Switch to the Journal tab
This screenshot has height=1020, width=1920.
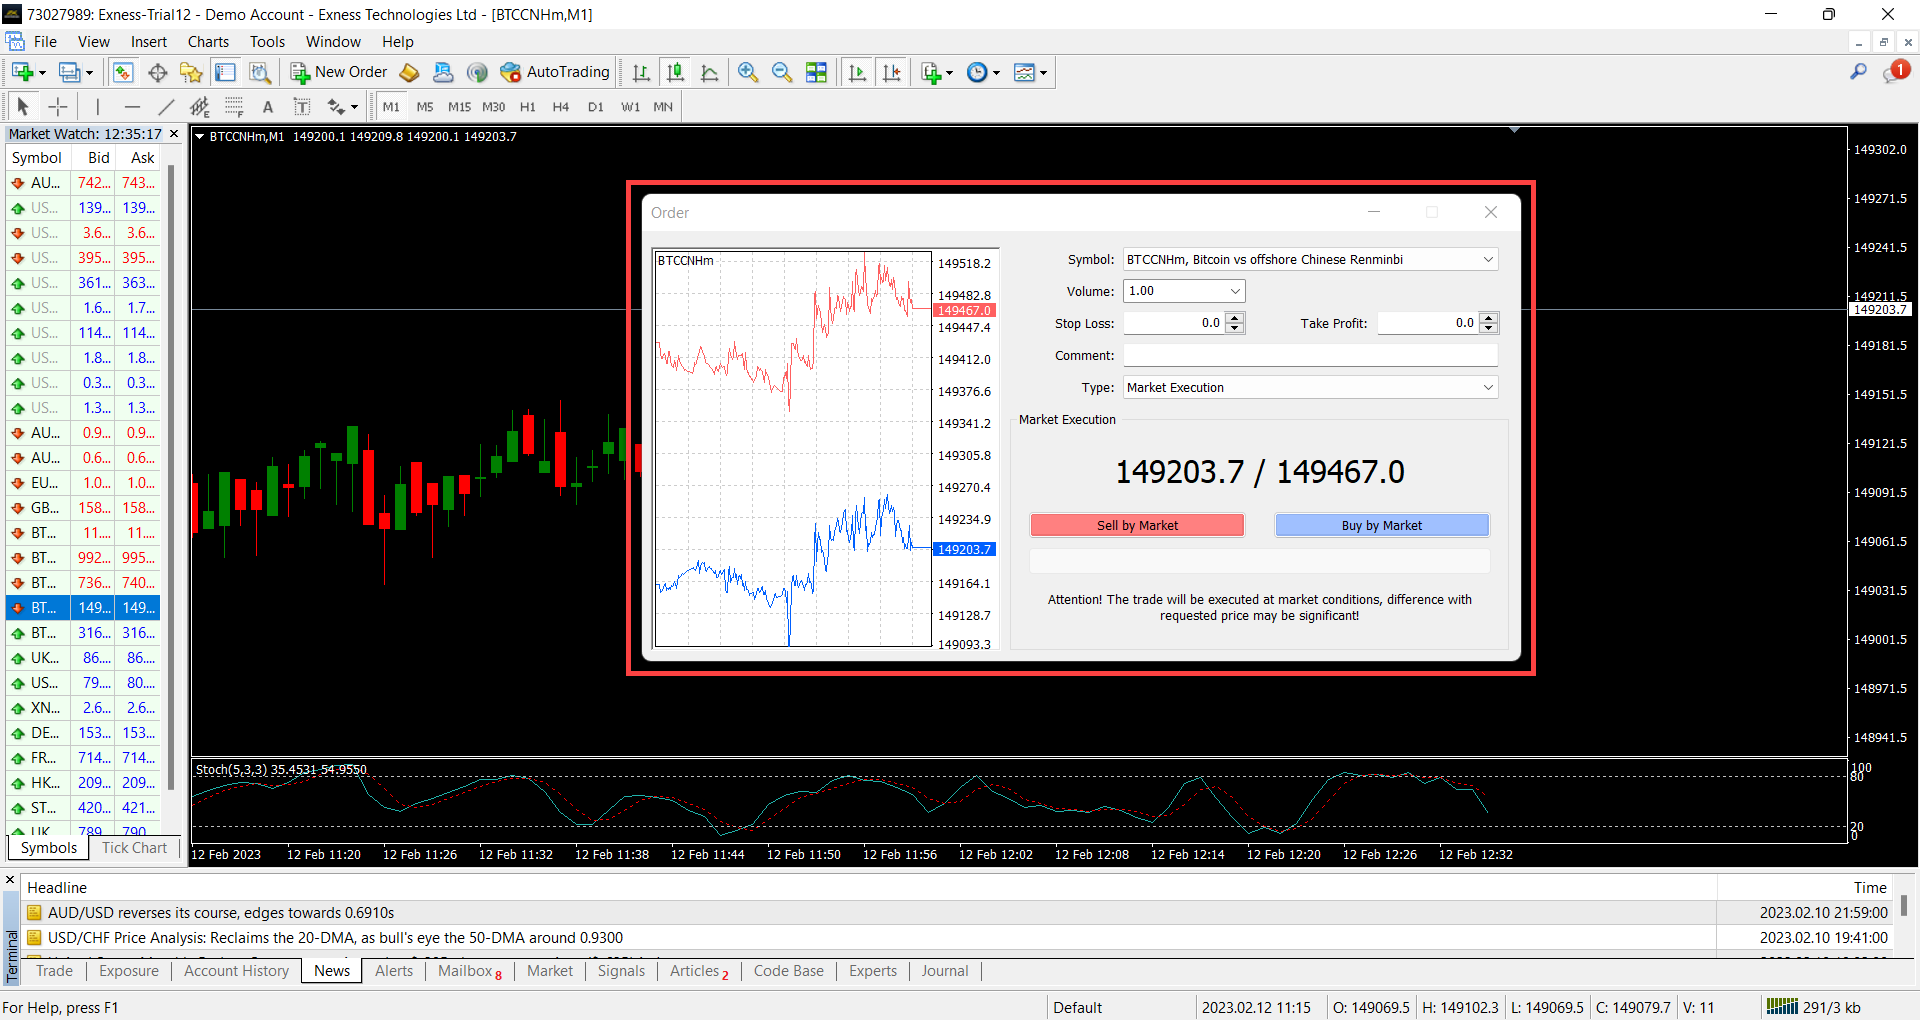pyautogui.click(x=945, y=971)
